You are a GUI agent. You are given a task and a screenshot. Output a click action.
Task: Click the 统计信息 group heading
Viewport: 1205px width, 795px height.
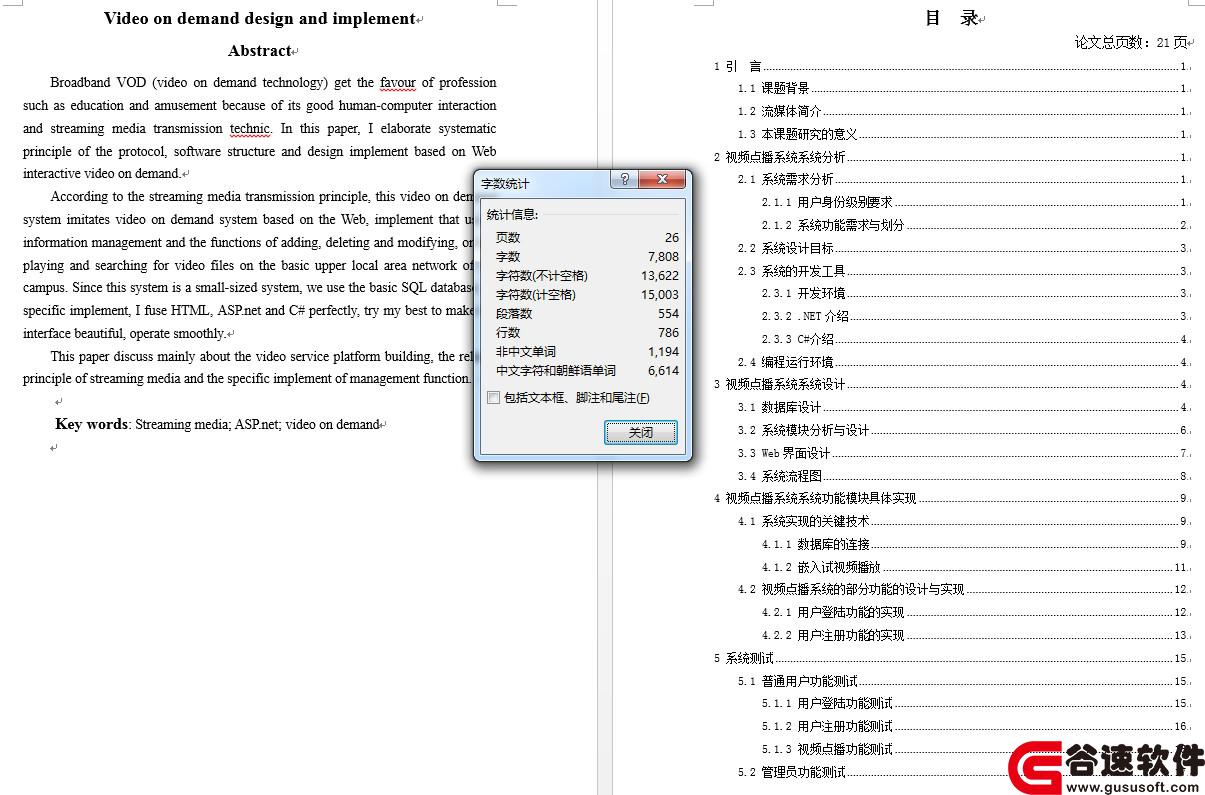(512, 215)
